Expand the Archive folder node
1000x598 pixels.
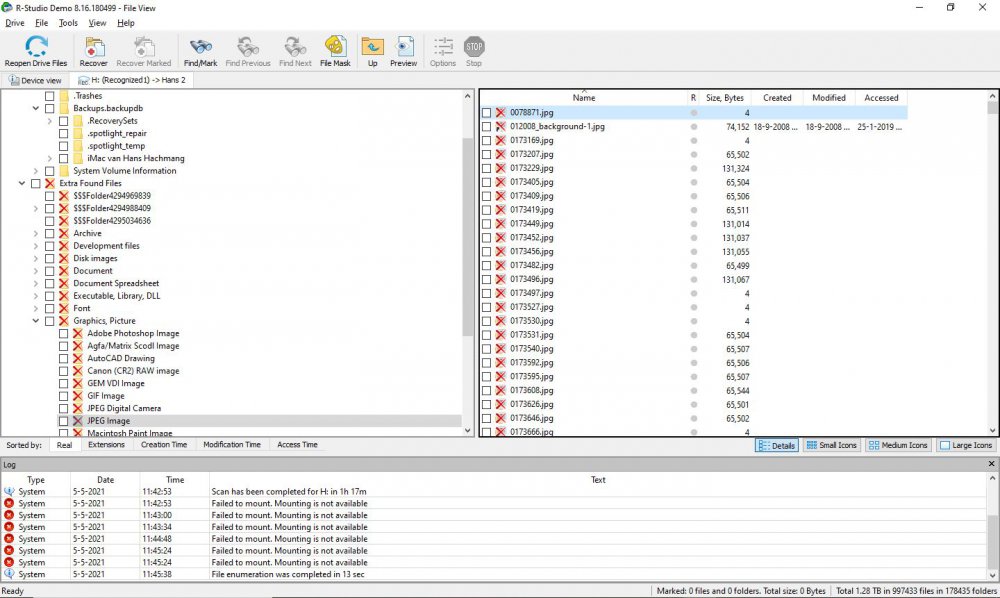pyautogui.click(x=36, y=233)
